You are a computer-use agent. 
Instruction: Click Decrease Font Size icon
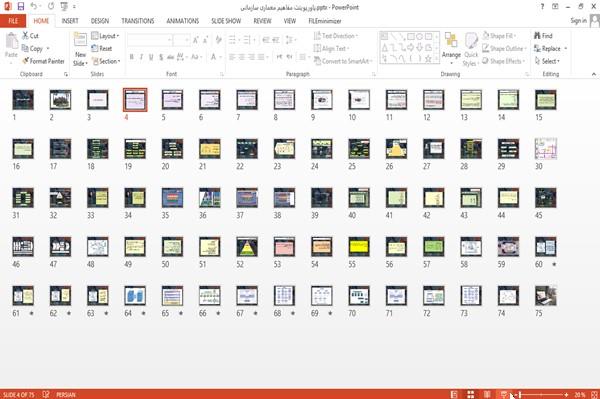click(x=205, y=39)
